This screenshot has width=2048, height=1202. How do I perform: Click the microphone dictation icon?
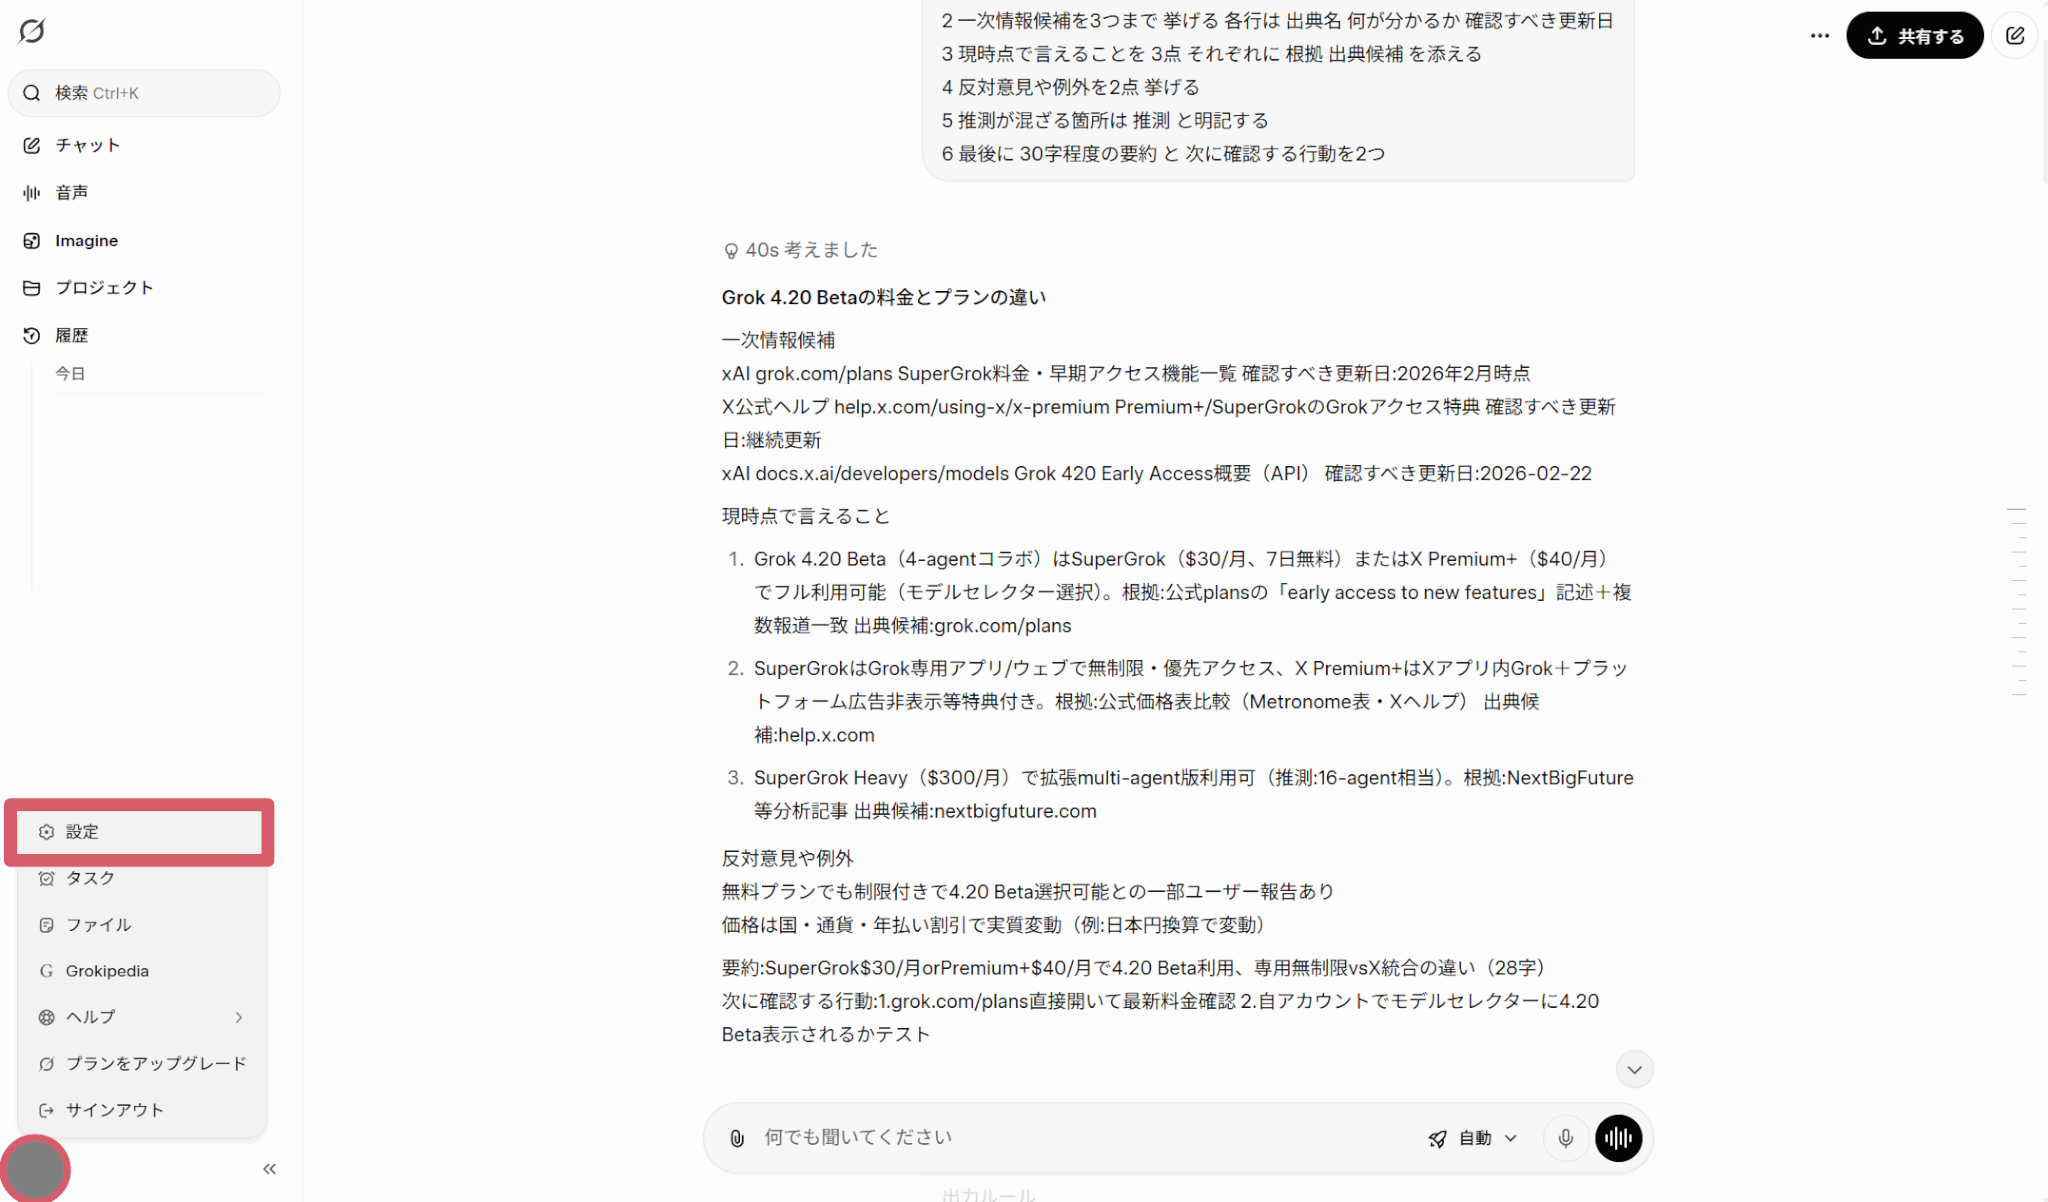click(1565, 1138)
